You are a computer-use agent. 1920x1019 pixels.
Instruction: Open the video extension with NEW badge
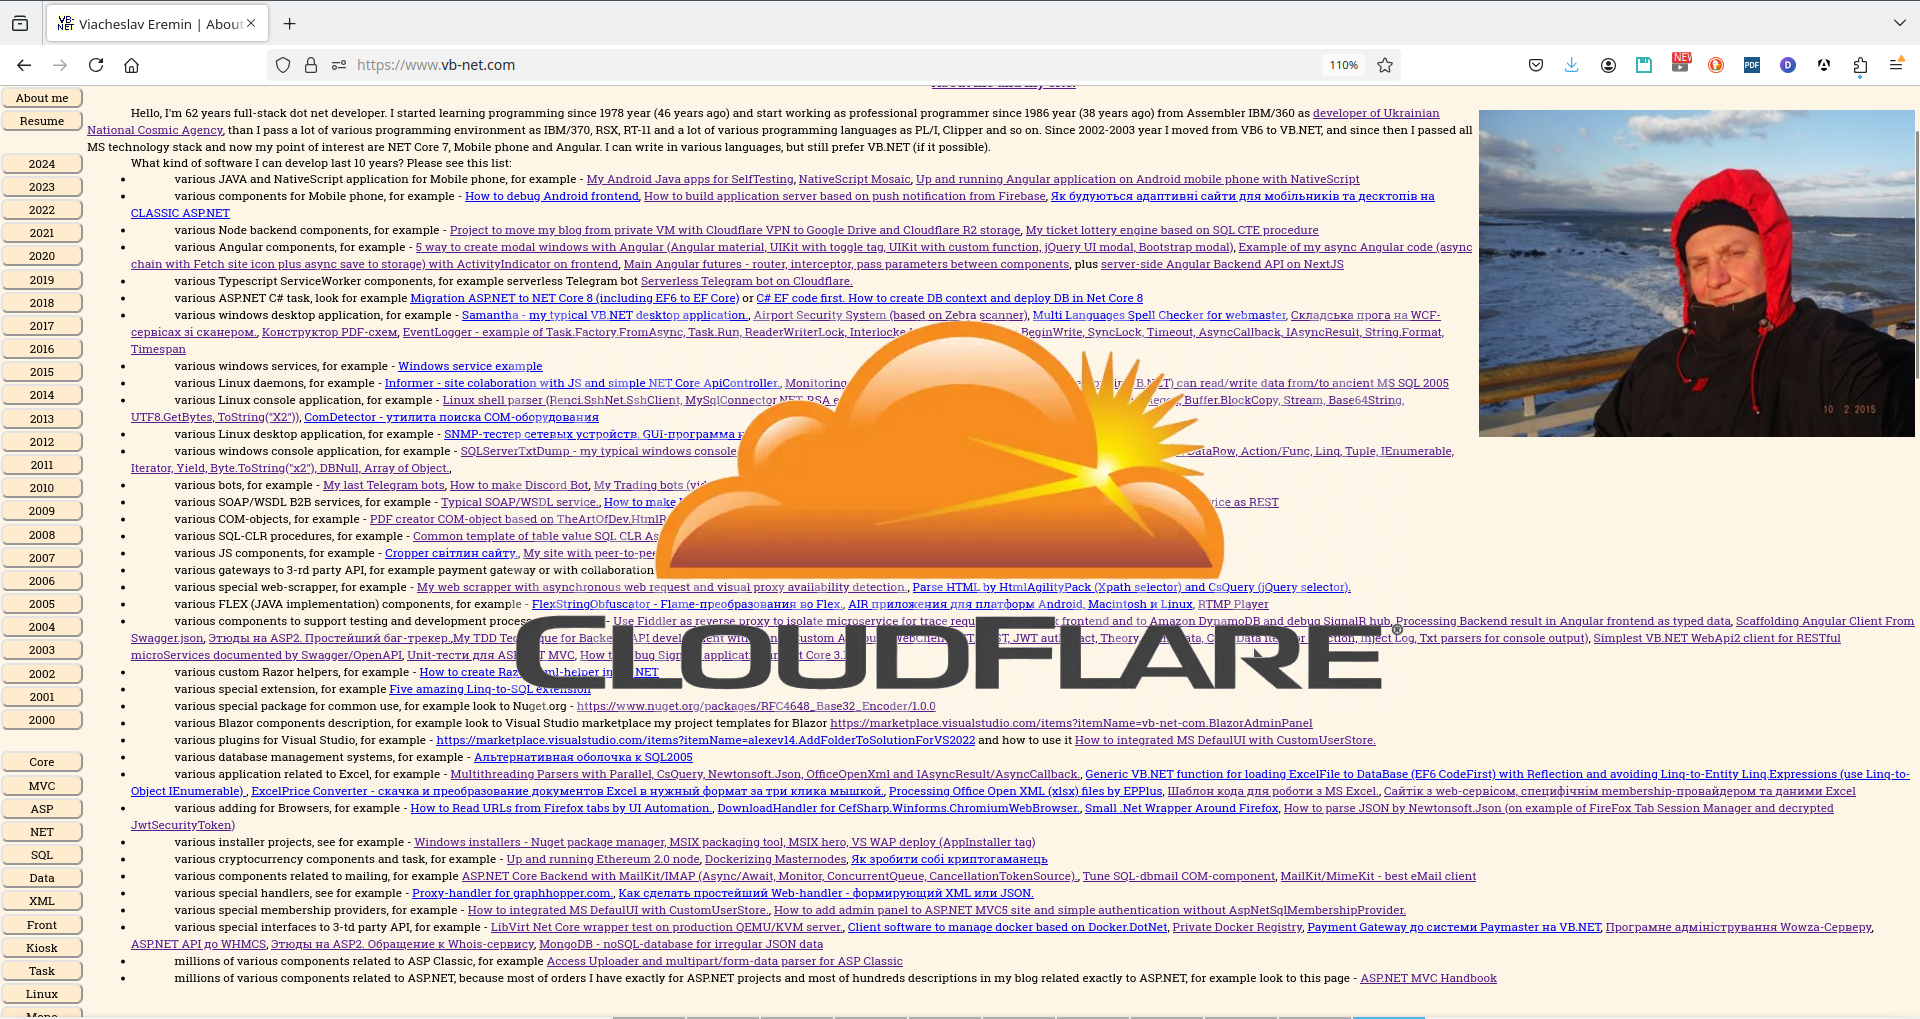[1680, 64]
